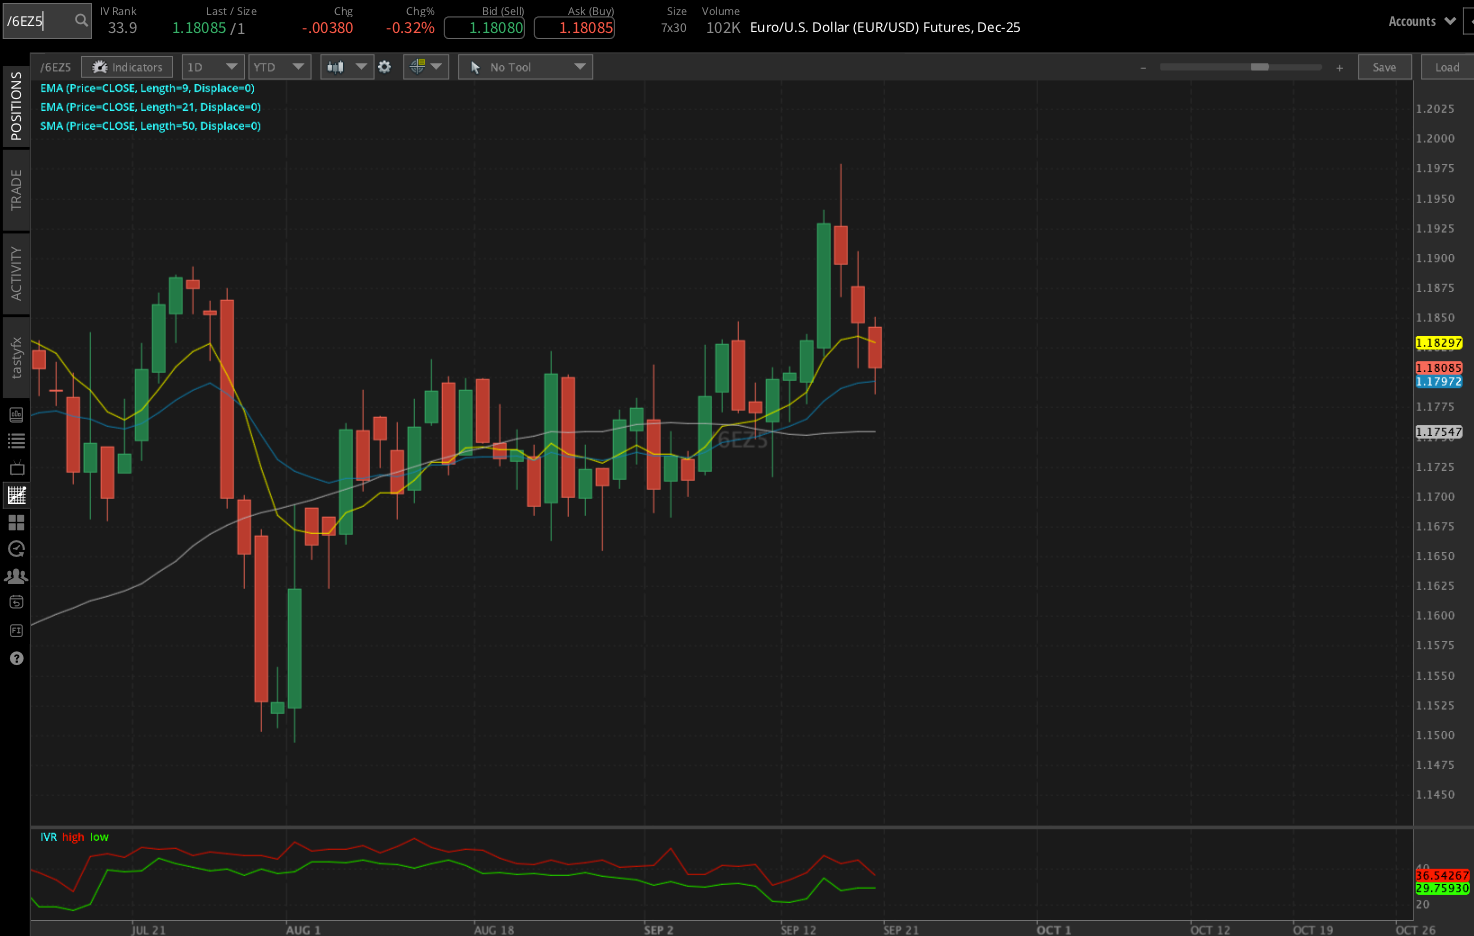Load a saved chart layout

click(x=1447, y=67)
